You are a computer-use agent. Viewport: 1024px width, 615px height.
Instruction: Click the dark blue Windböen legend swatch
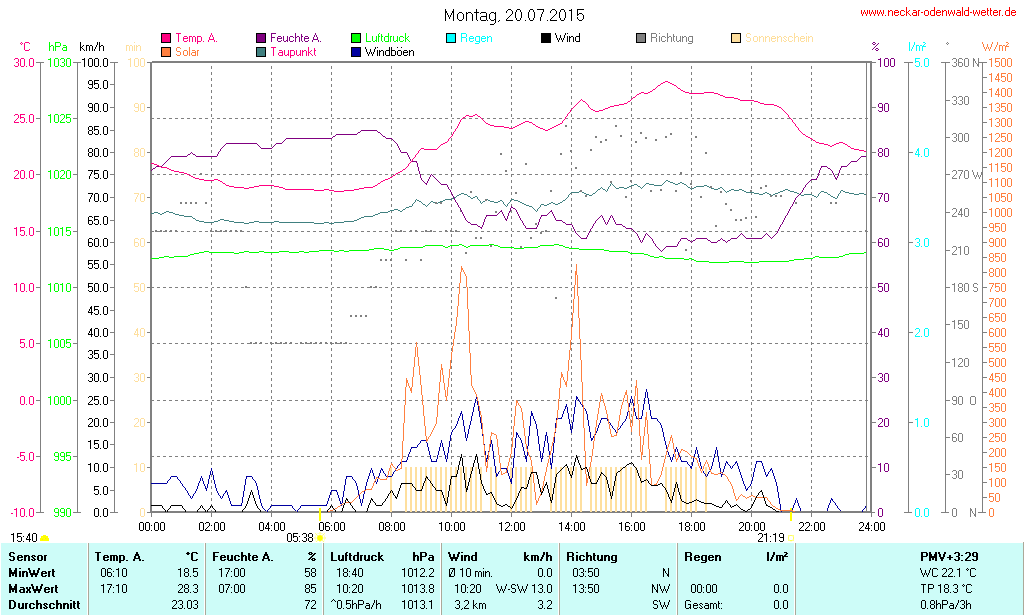click(357, 51)
